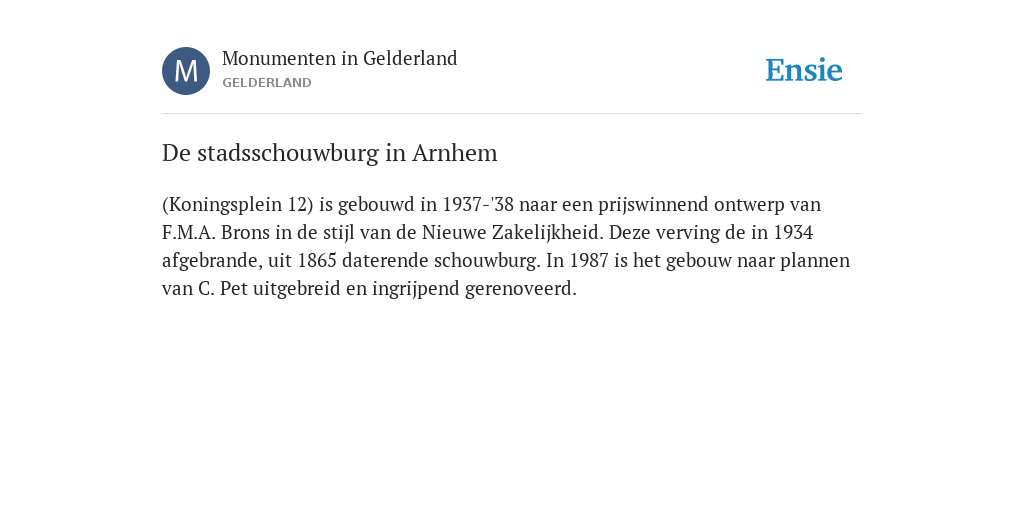This screenshot has width=1024, height=512.
Task: Click the last word gerenoveerd
Action: 520,289
